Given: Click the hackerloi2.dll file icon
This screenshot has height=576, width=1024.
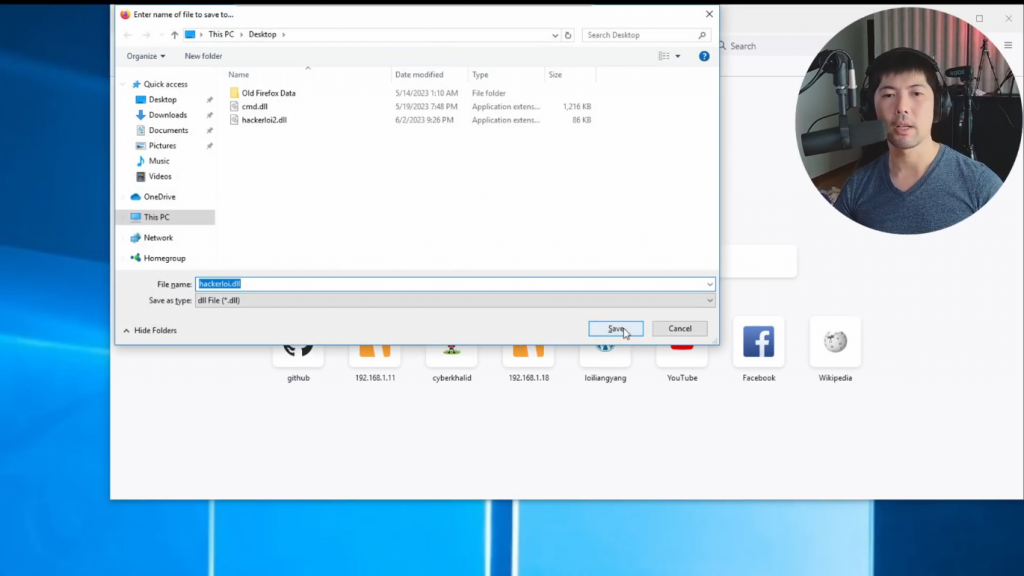Looking at the screenshot, I should (234, 120).
